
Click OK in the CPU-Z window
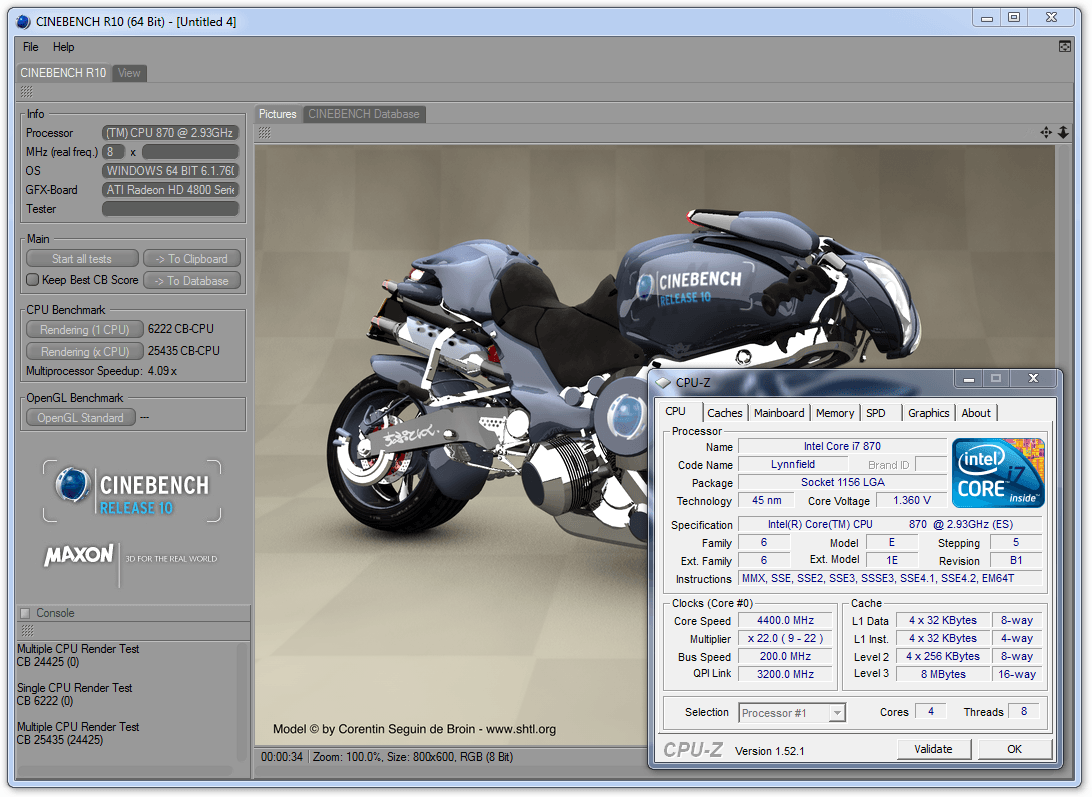tap(1015, 749)
